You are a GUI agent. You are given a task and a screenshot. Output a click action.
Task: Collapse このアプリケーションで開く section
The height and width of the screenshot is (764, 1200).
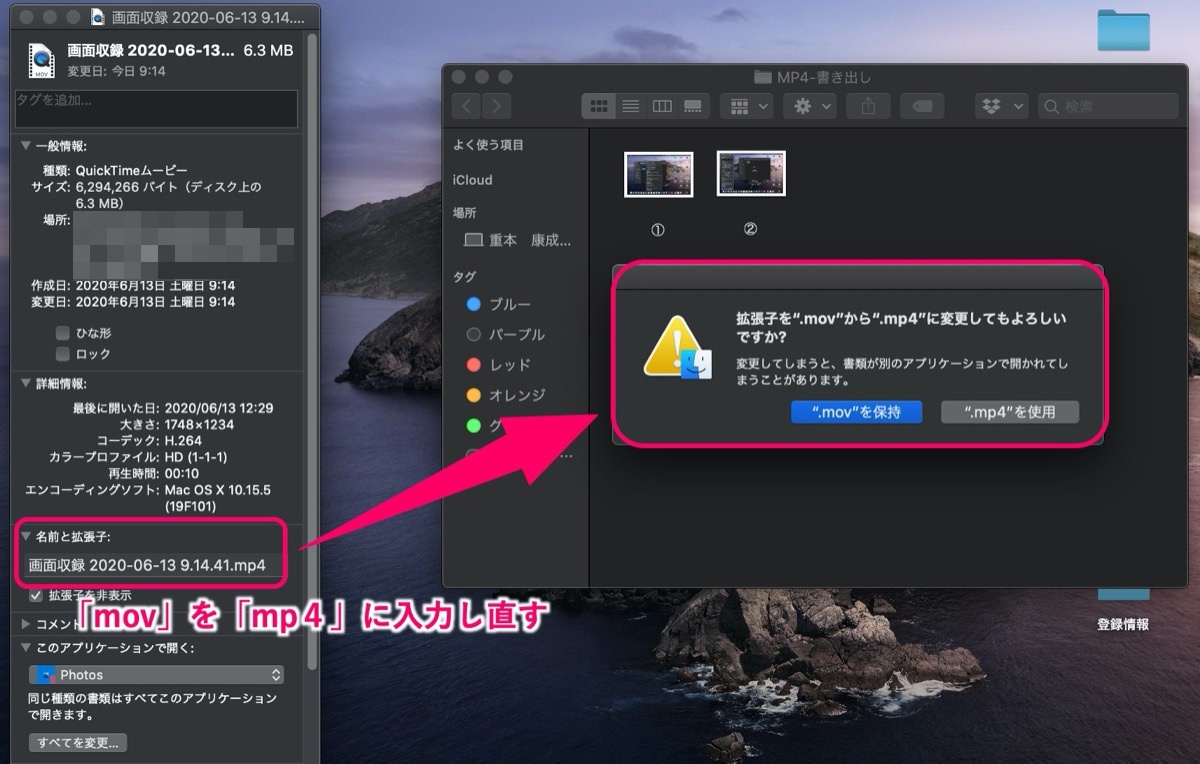pos(26,648)
